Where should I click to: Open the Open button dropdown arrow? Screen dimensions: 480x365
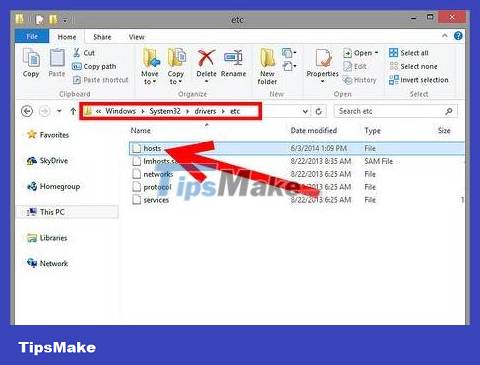click(376, 53)
